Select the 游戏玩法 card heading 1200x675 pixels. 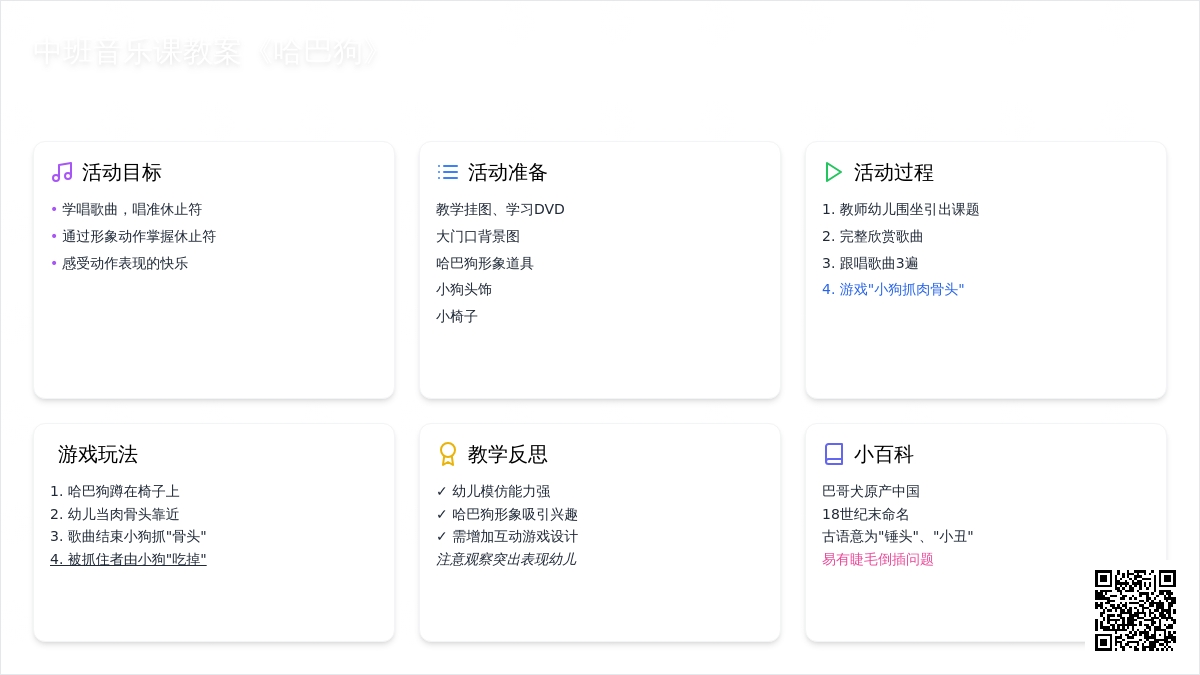(98, 454)
